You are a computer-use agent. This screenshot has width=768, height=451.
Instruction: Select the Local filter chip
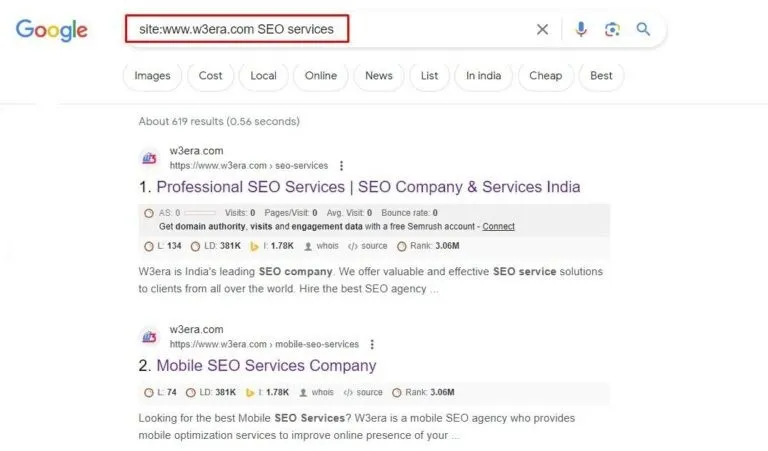pos(264,76)
